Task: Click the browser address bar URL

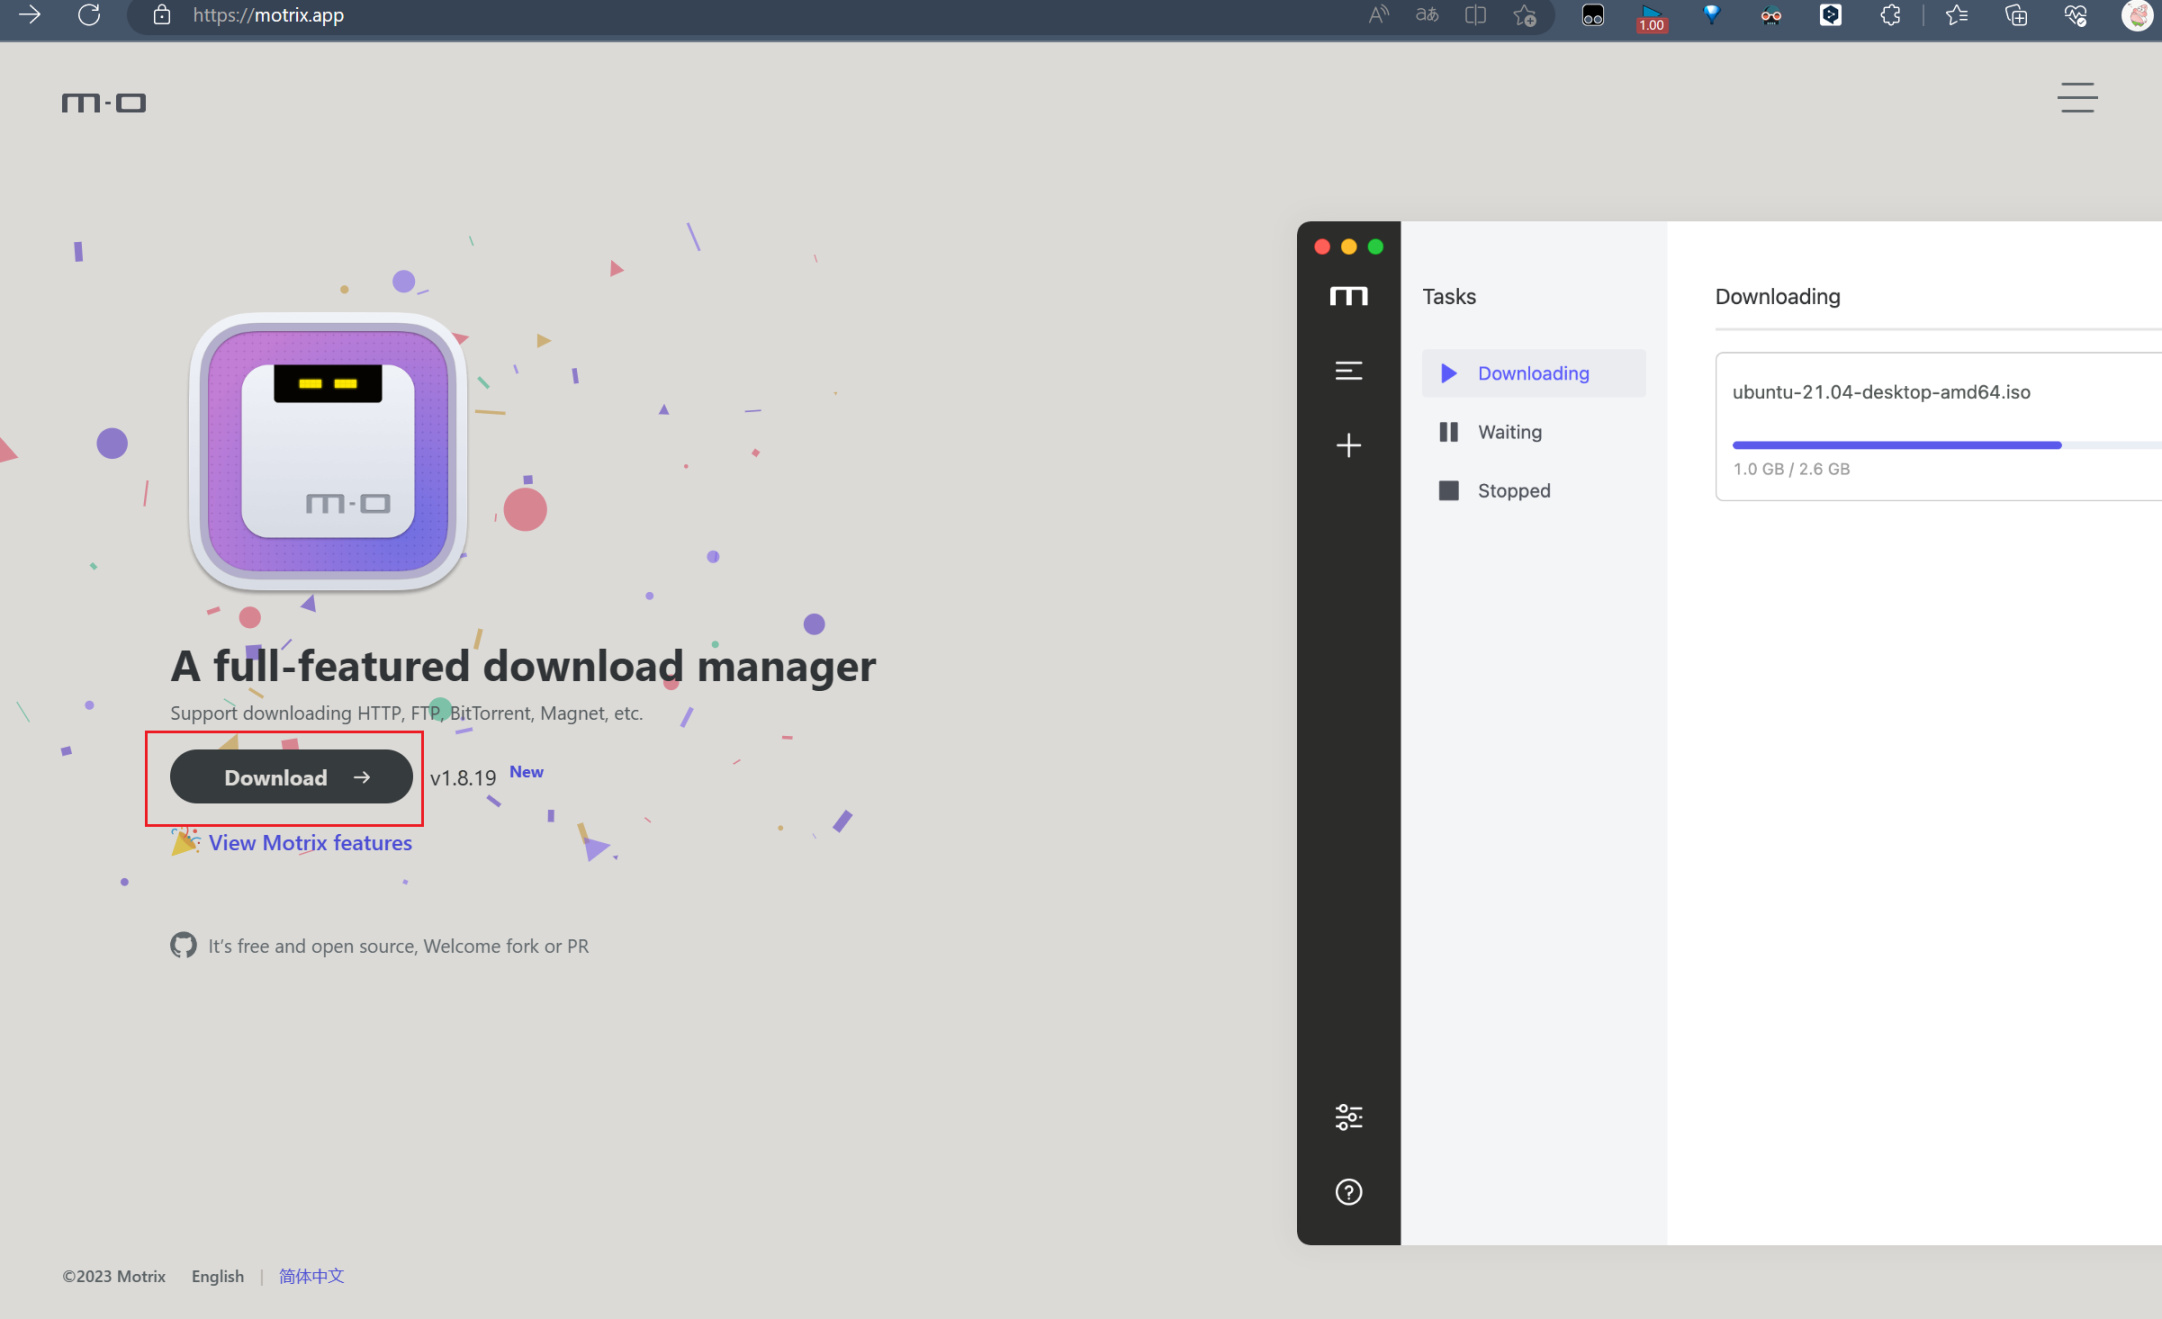Action: click(268, 15)
